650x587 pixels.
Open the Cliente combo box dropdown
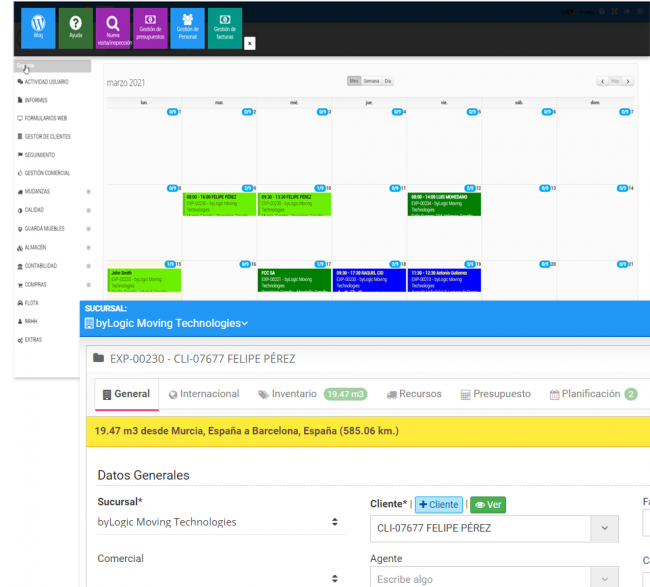click(x=604, y=527)
